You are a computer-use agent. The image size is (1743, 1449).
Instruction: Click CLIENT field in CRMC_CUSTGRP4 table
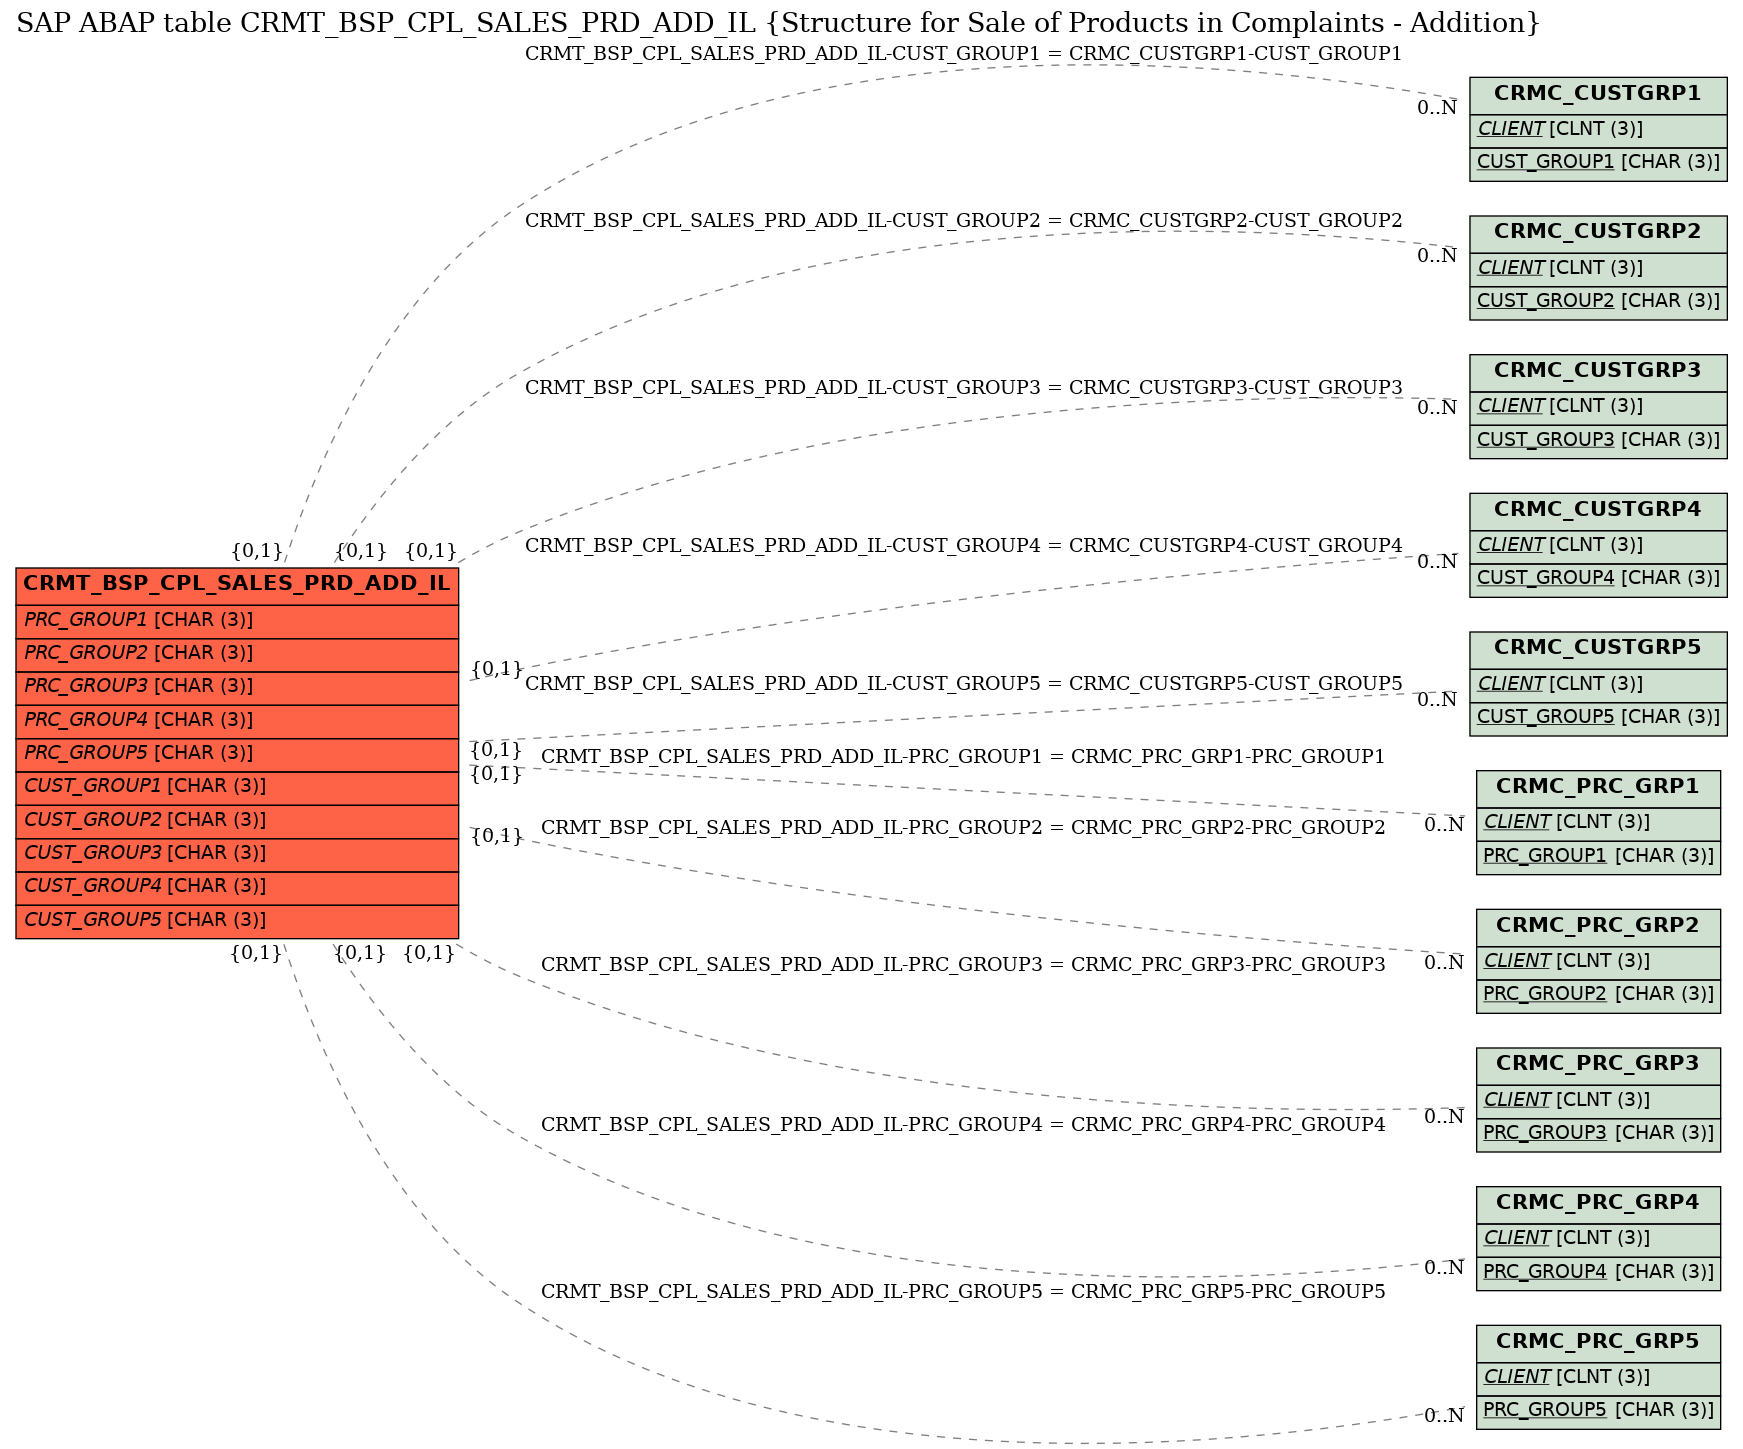pyautogui.click(x=1598, y=546)
